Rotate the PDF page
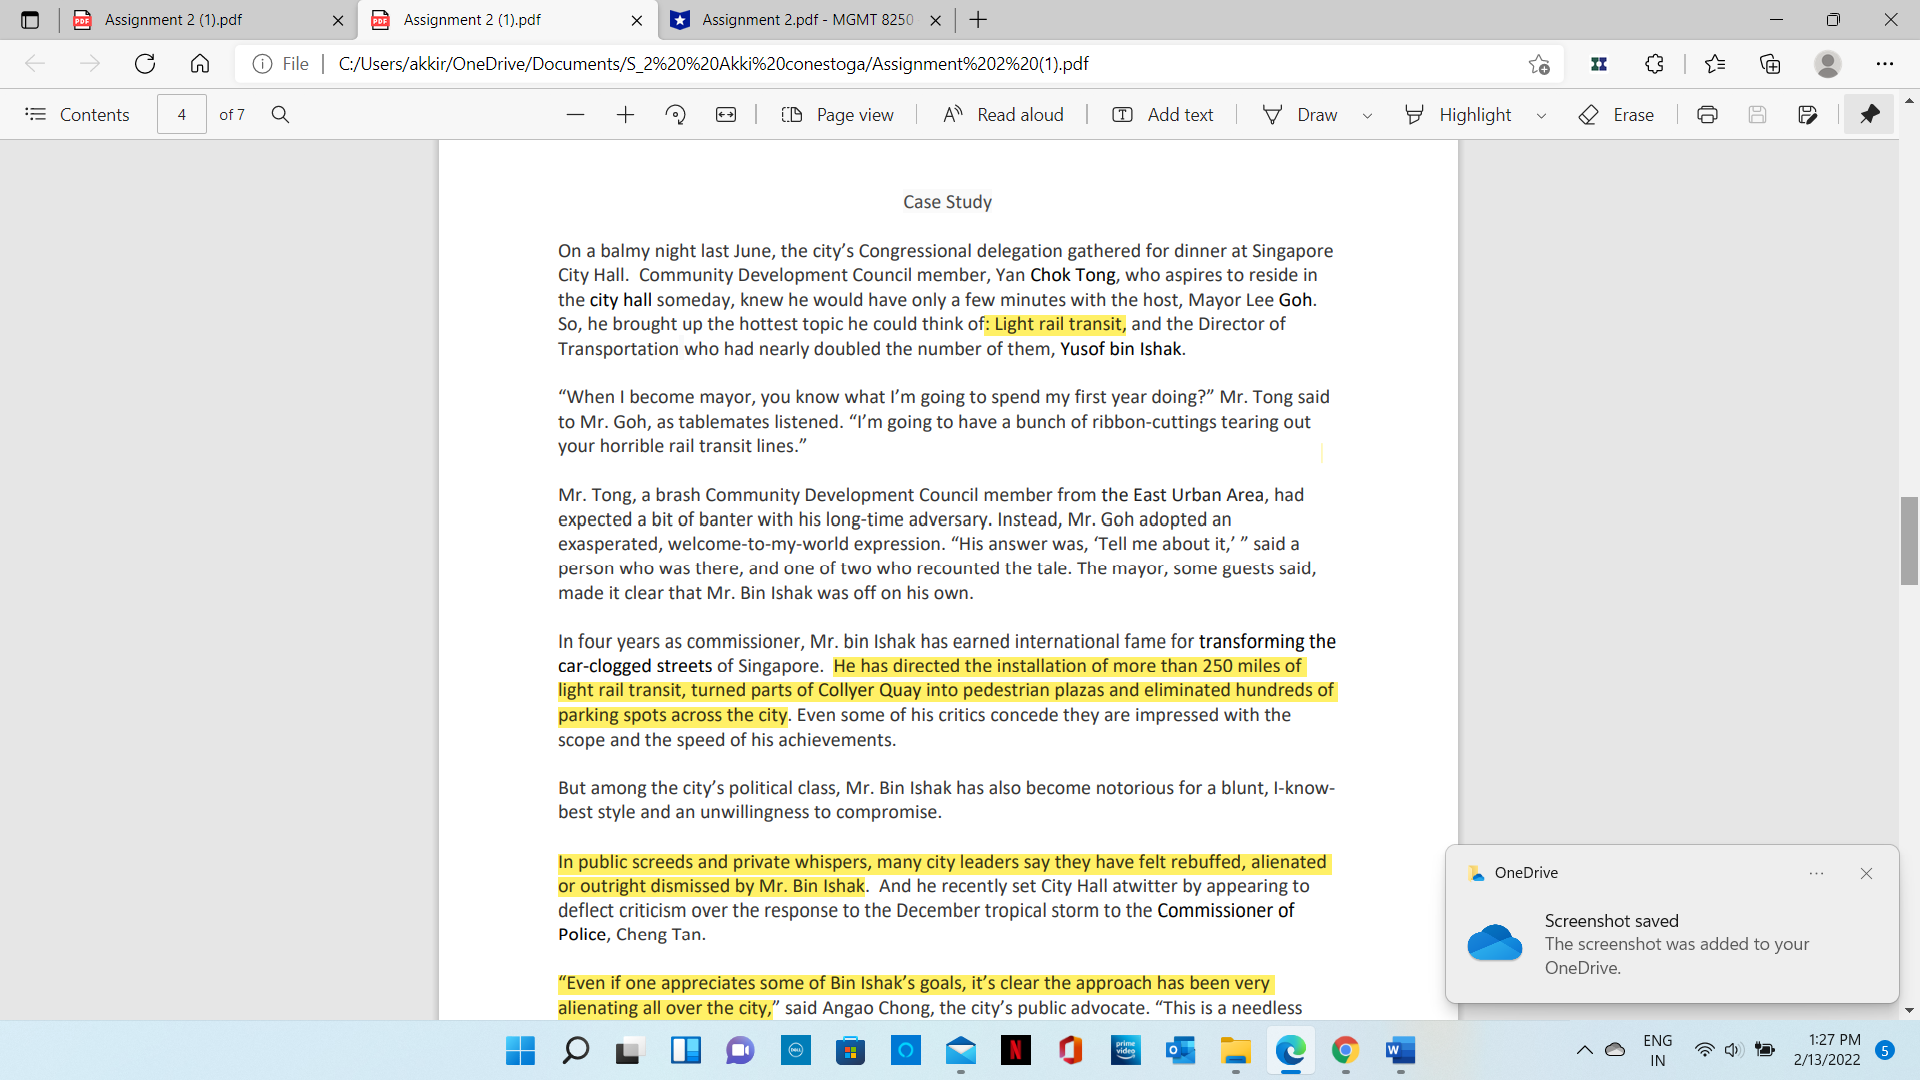Viewport: 1920px width, 1080px height. [676, 114]
